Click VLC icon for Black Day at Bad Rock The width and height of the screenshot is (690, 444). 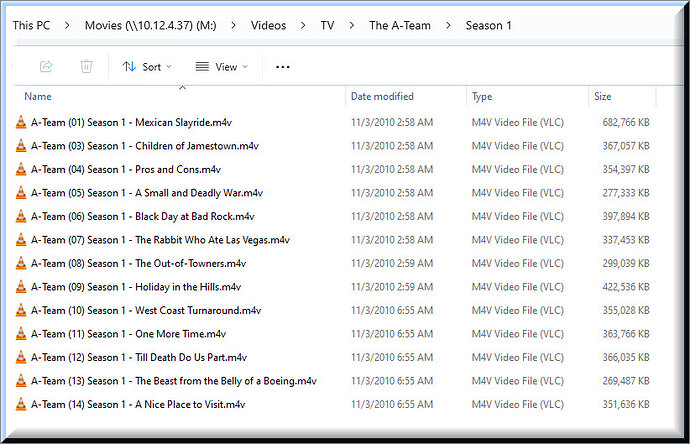pyautogui.click(x=21, y=216)
